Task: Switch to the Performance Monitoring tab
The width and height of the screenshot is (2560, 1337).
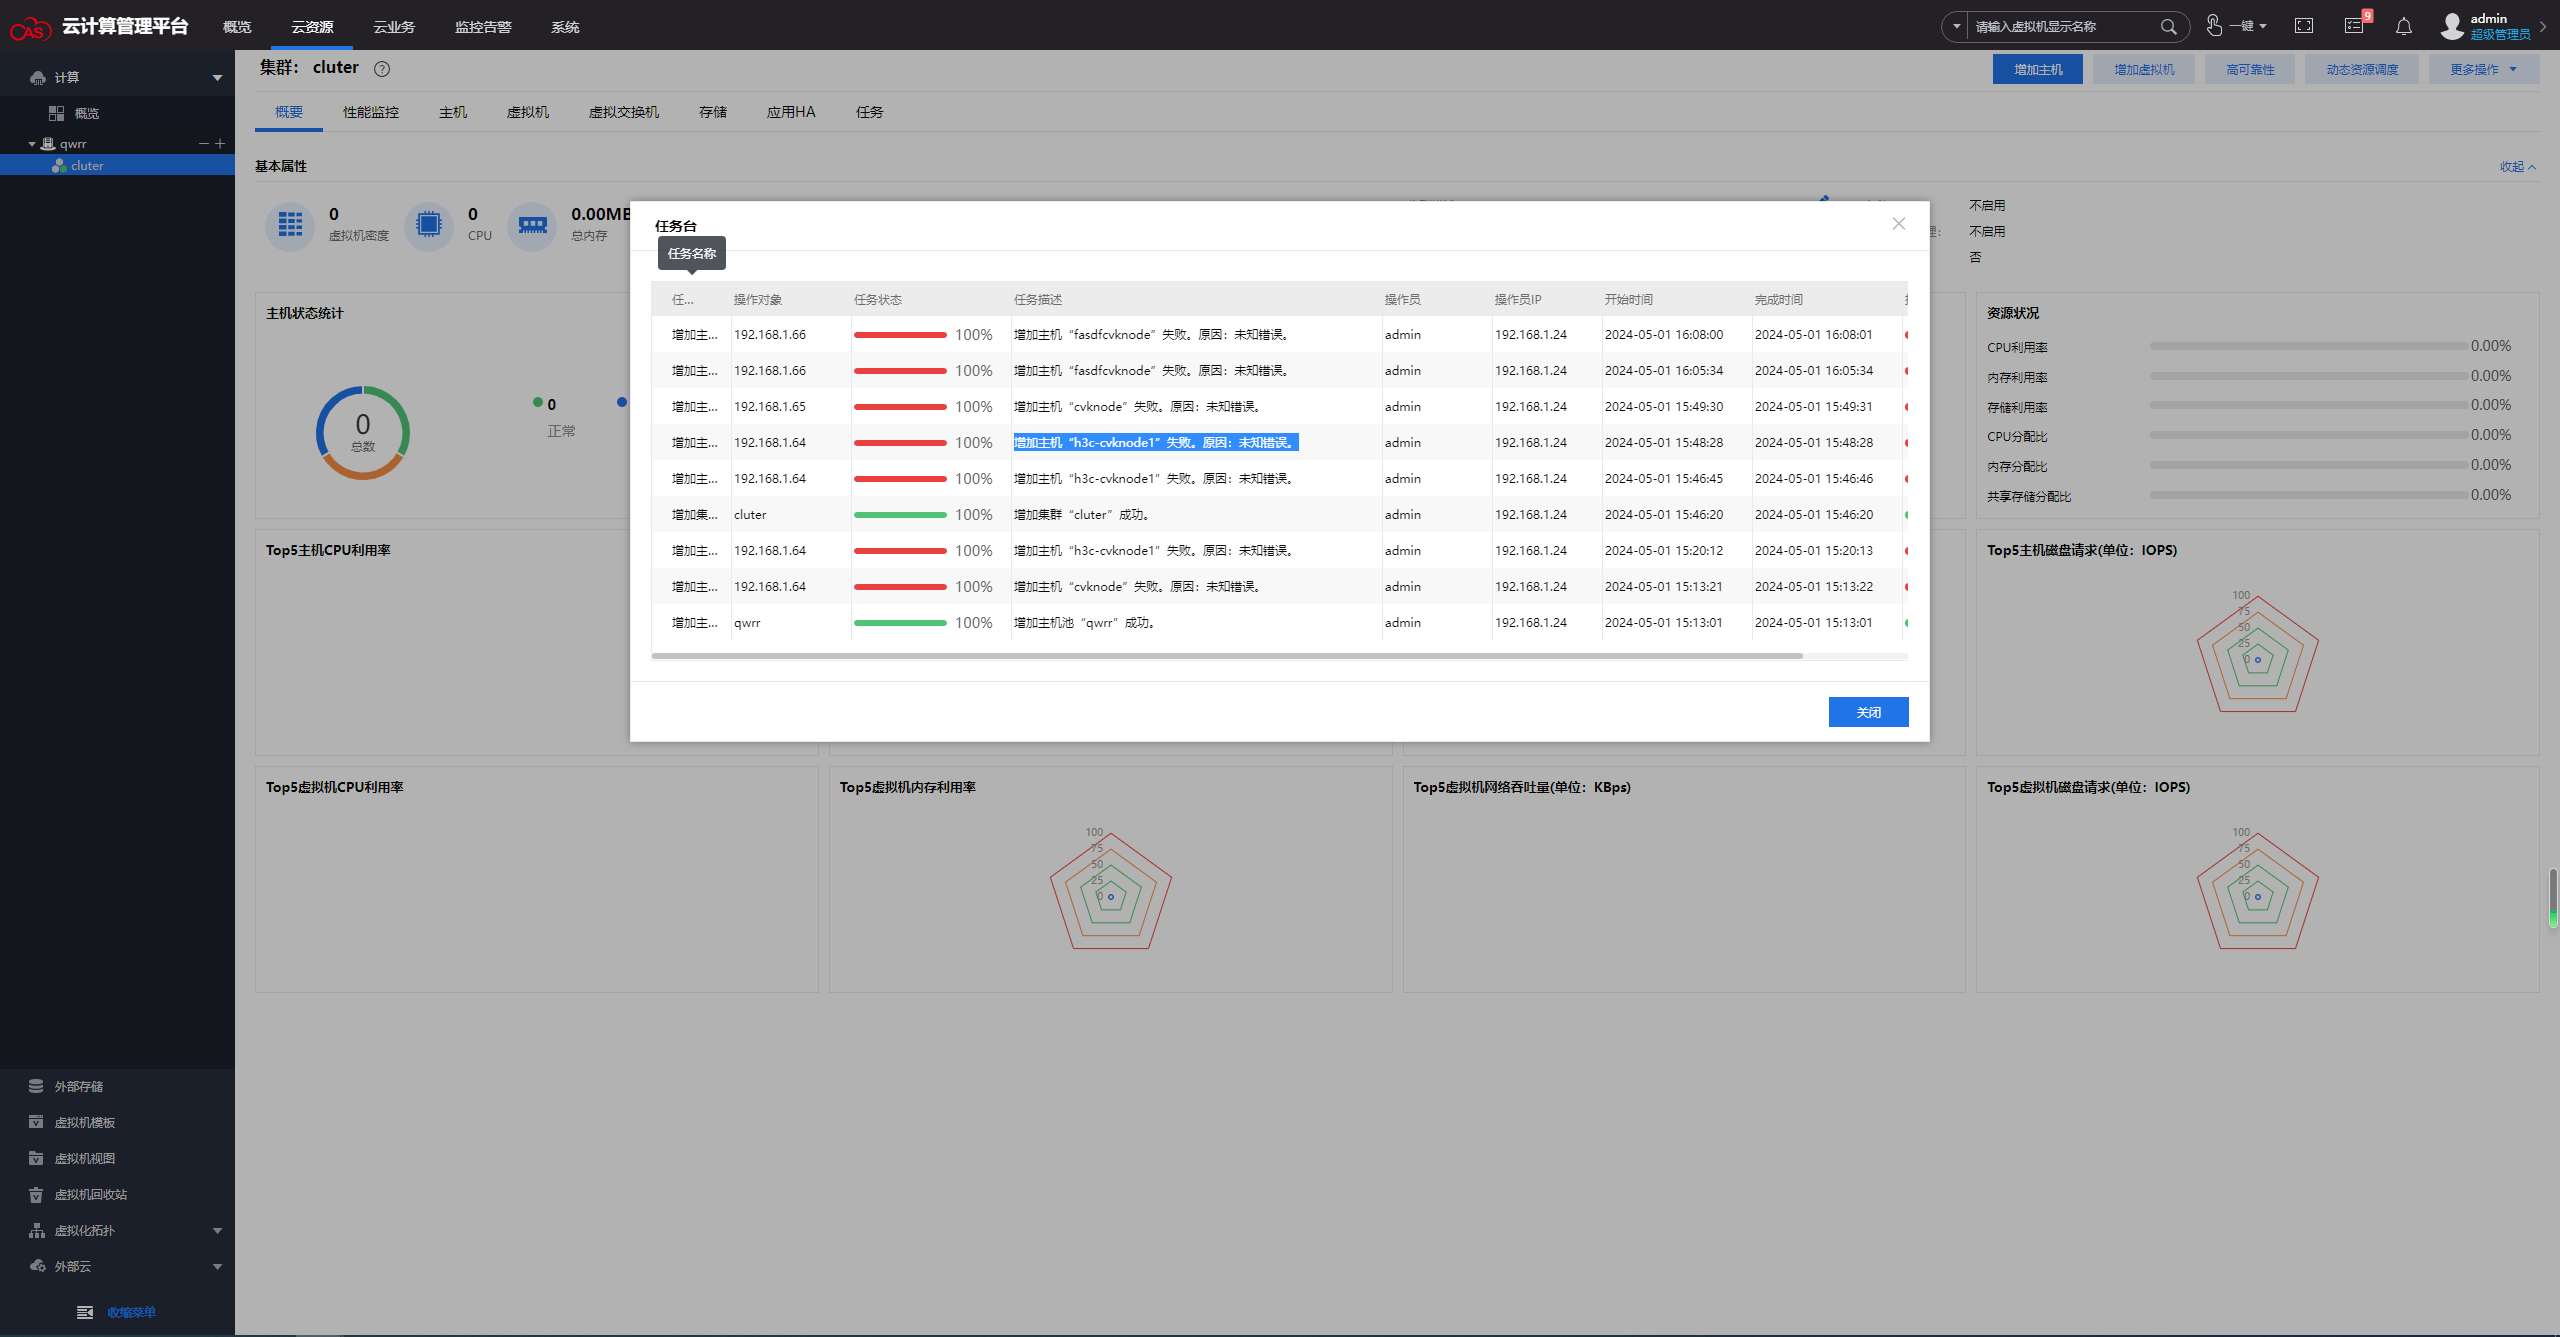Action: (x=371, y=112)
